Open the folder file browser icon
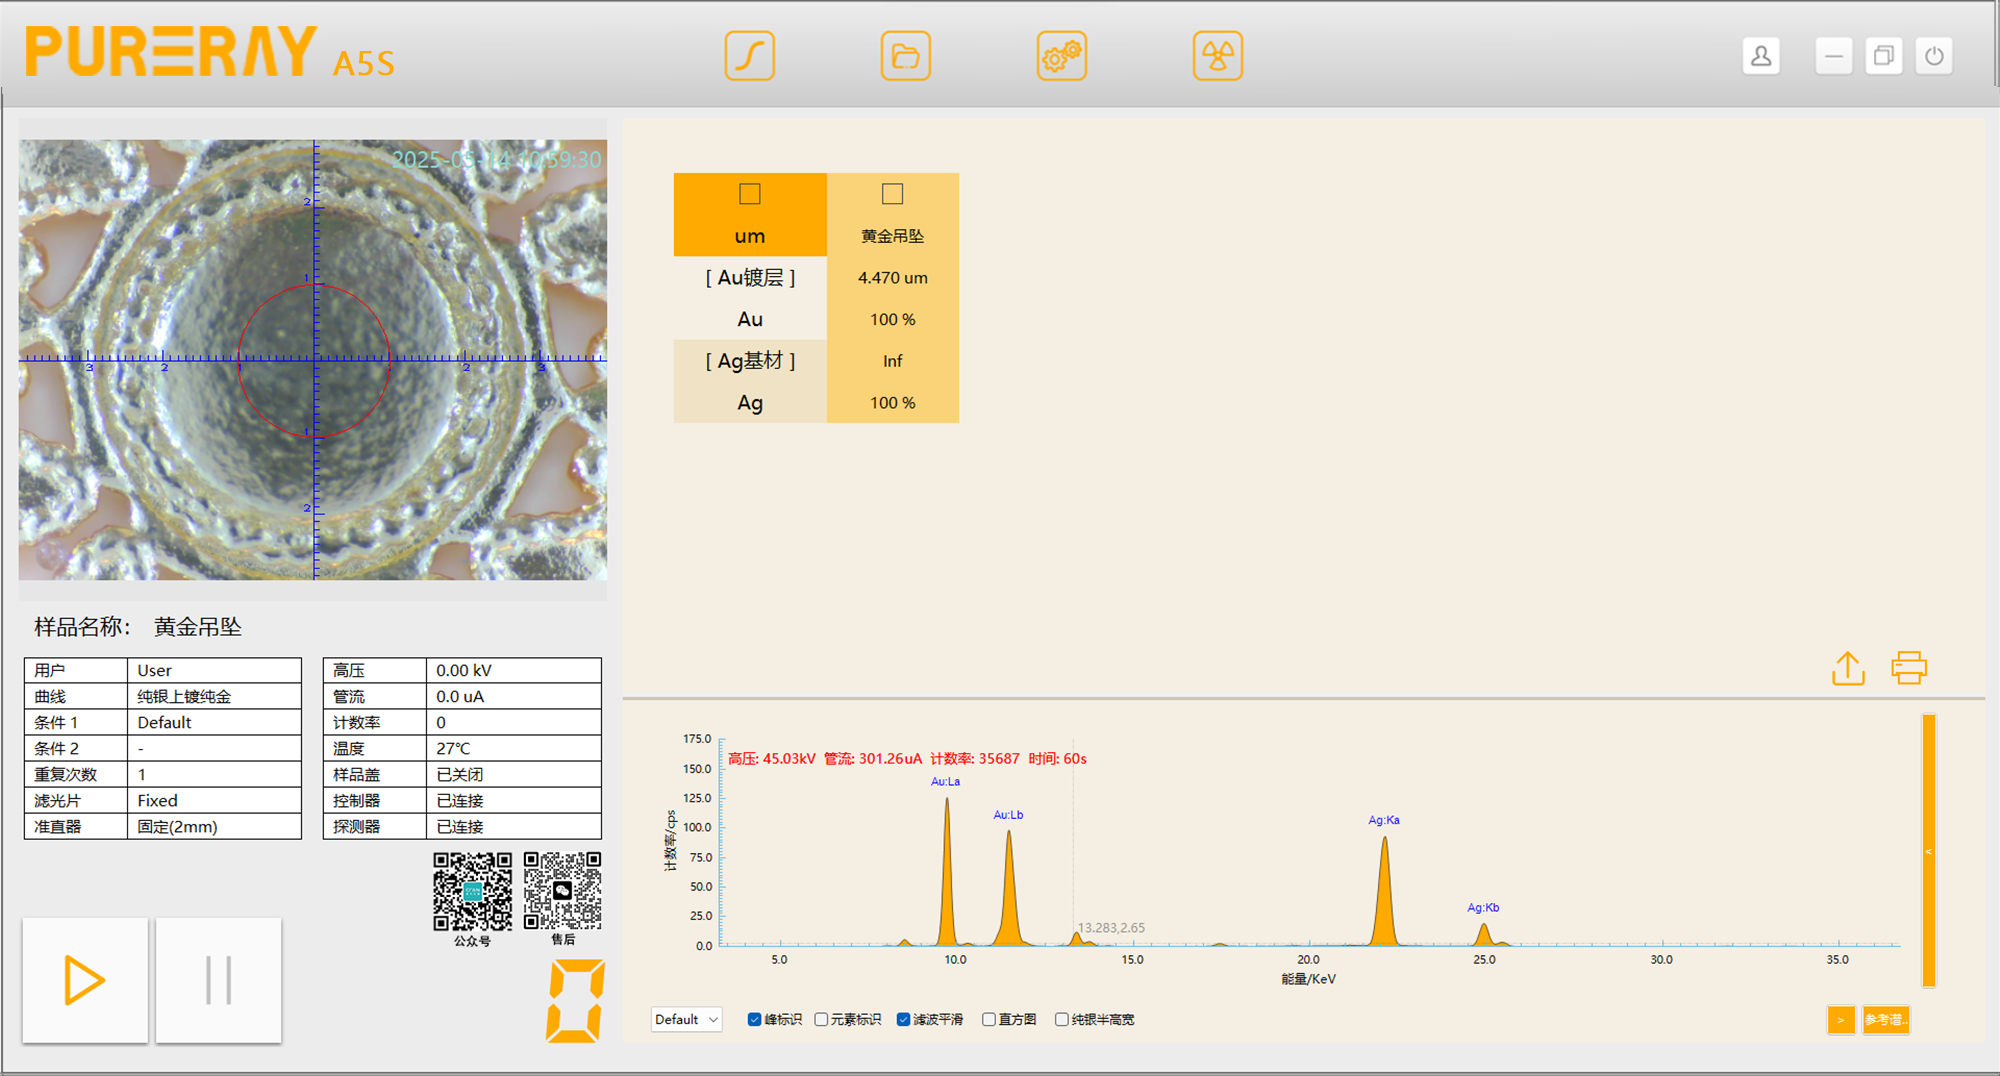 [905, 56]
